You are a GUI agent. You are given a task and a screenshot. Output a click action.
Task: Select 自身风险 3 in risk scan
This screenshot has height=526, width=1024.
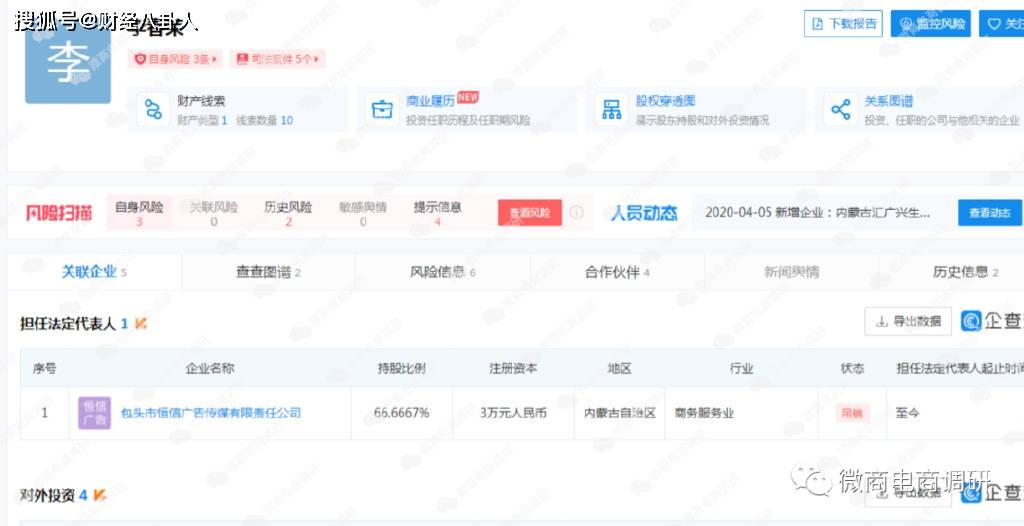click(139, 214)
